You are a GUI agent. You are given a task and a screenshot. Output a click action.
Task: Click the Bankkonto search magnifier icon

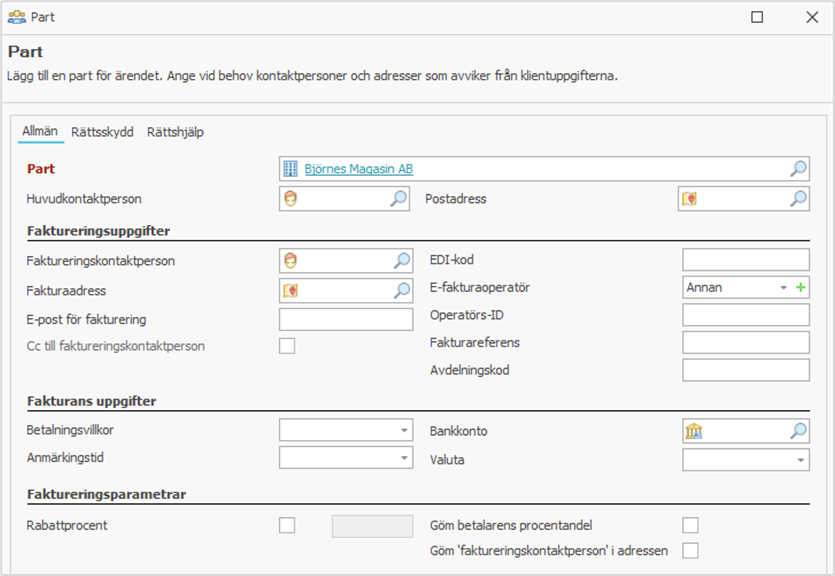click(x=798, y=431)
